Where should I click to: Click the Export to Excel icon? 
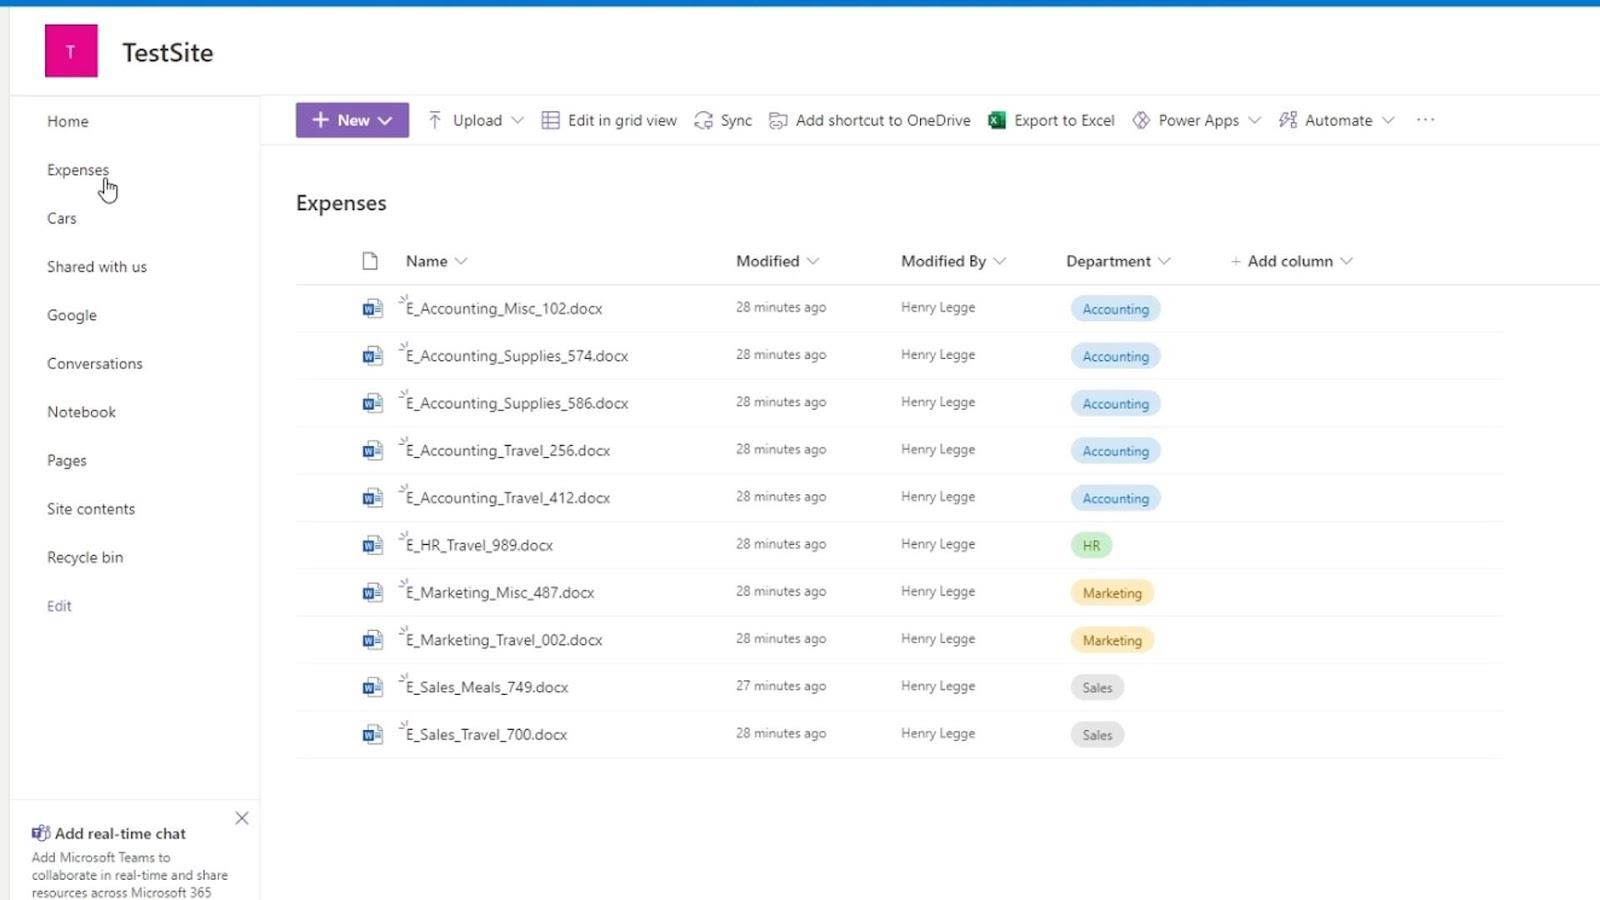click(996, 120)
